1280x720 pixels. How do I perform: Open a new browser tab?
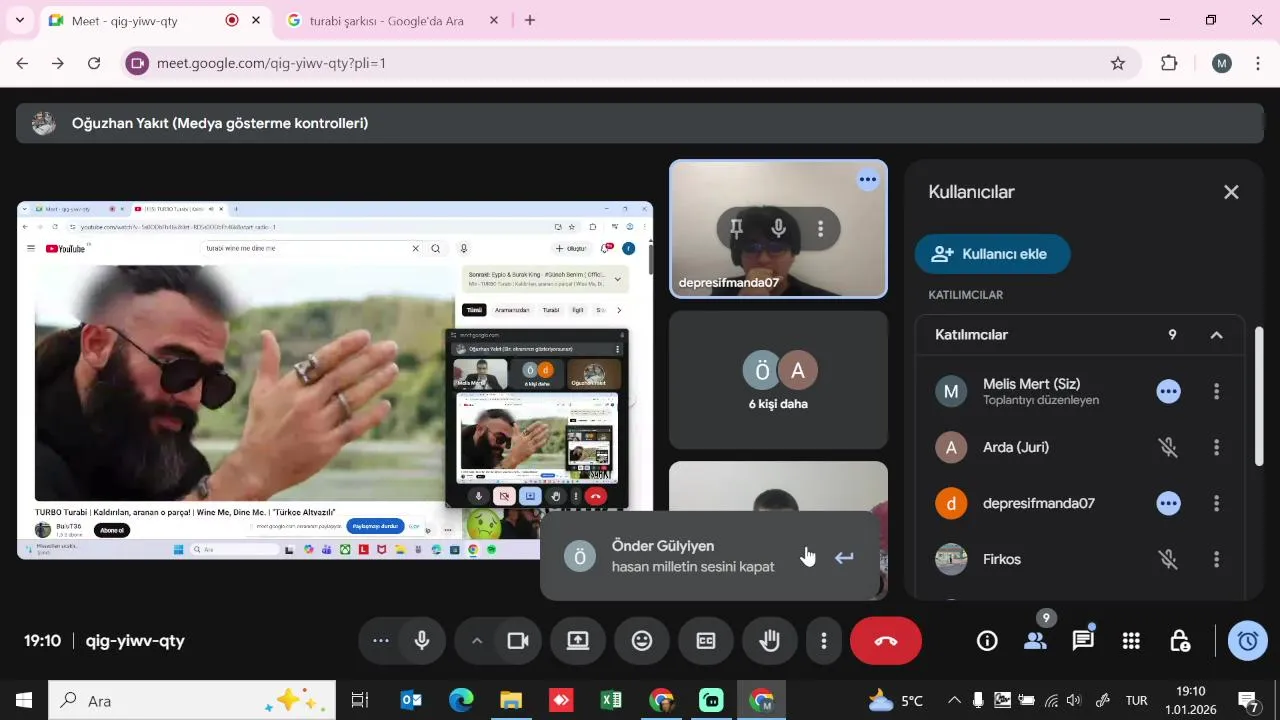pyautogui.click(x=530, y=20)
